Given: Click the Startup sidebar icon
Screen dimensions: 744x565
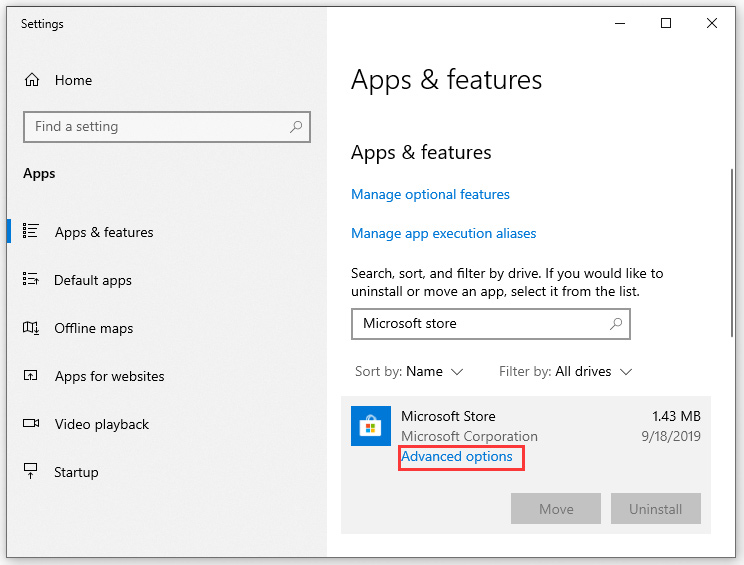Looking at the screenshot, I should pos(31,471).
